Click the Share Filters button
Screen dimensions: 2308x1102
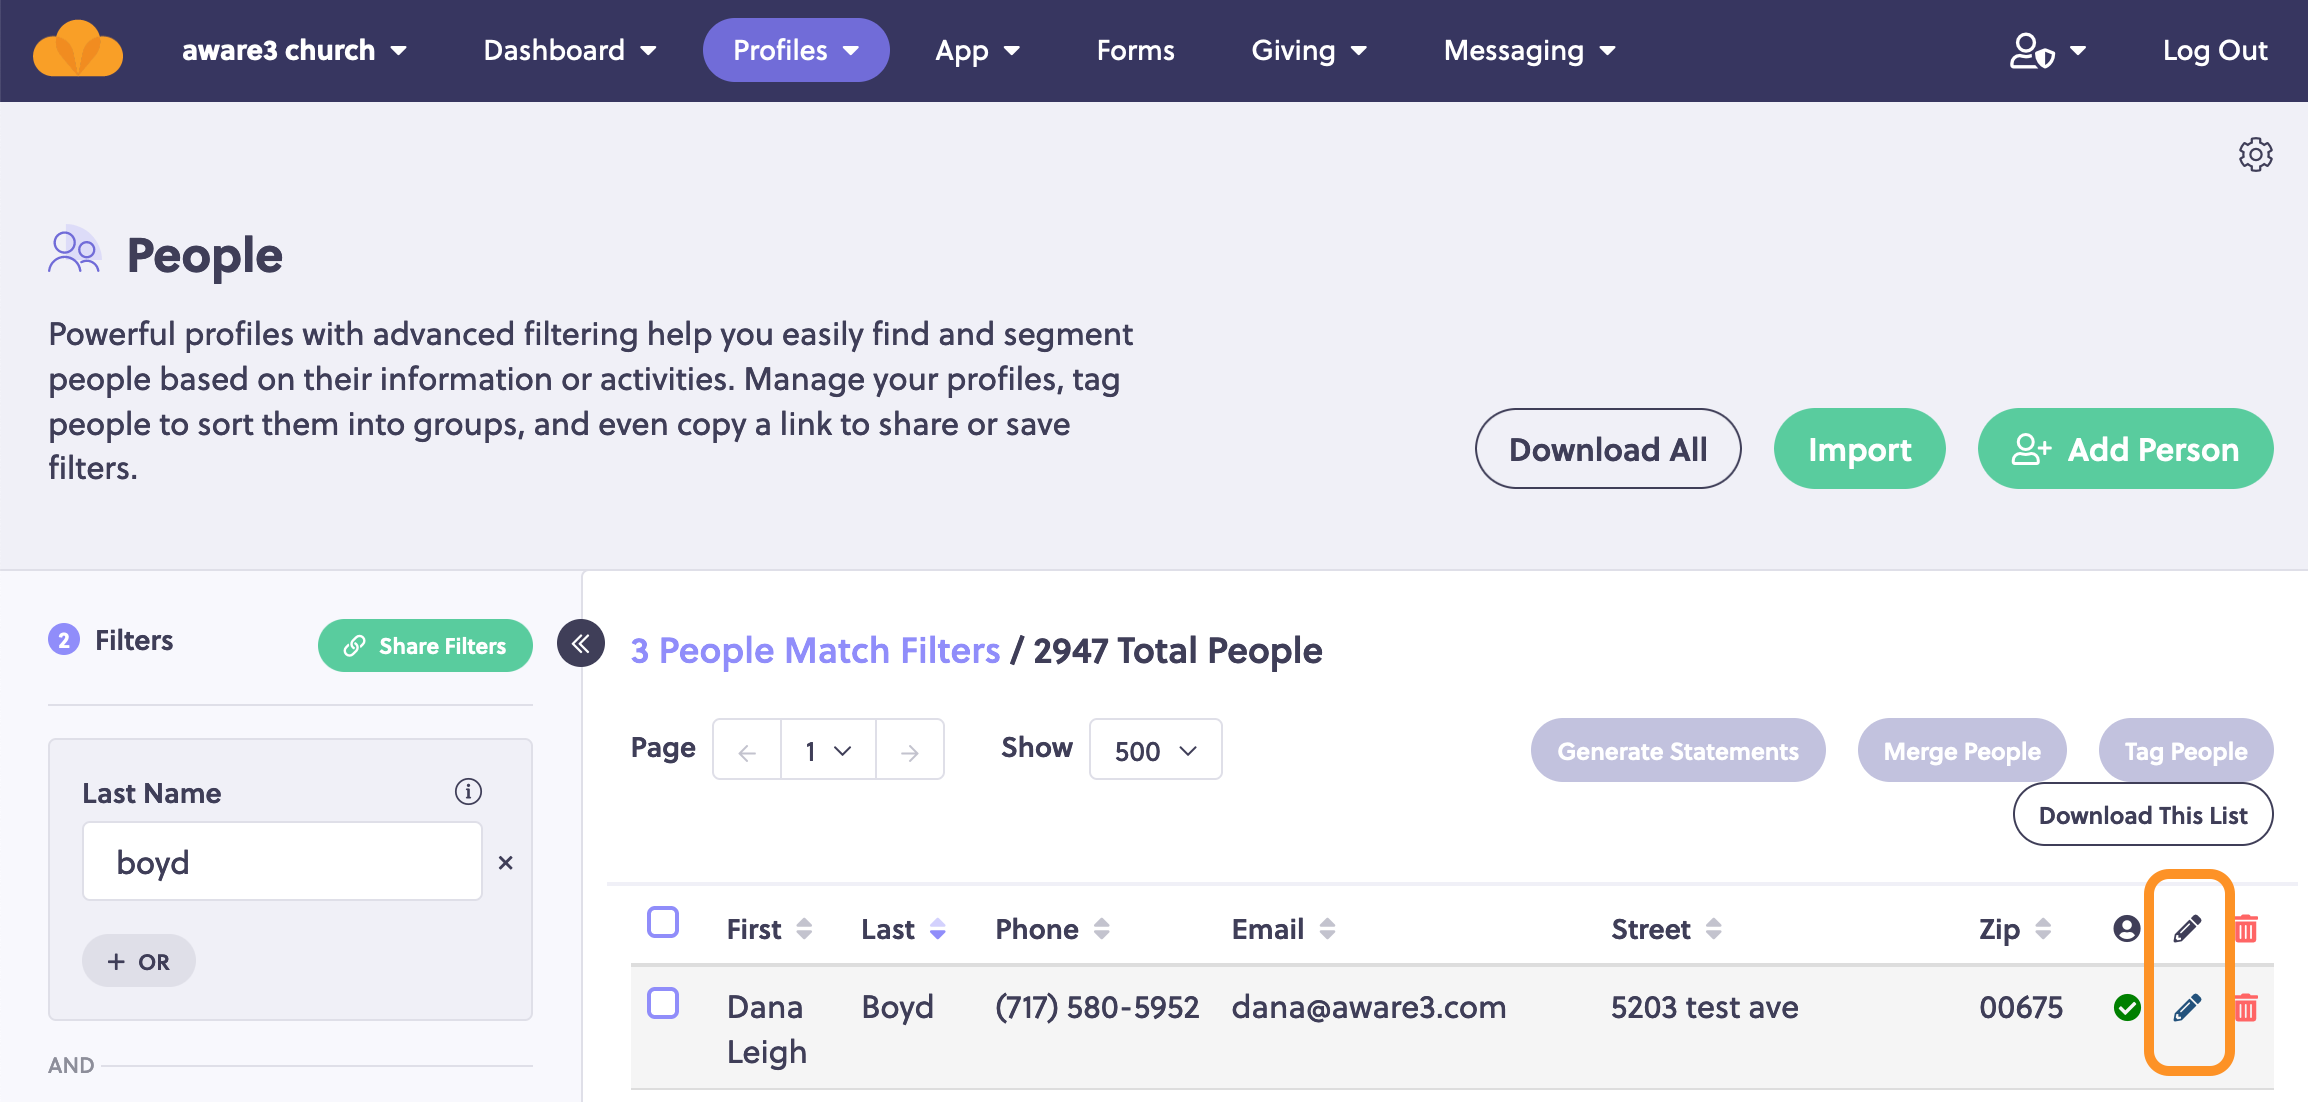coord(425,646)
